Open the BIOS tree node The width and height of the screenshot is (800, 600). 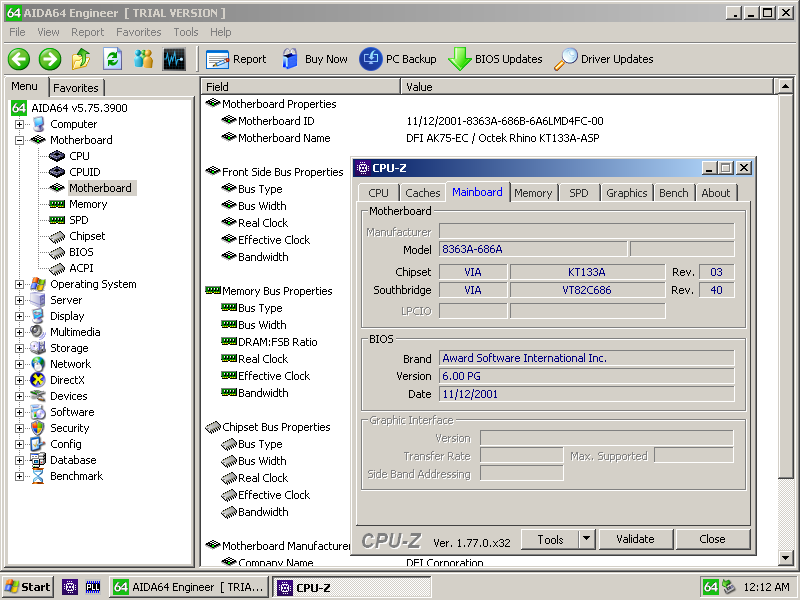(81, 252)
